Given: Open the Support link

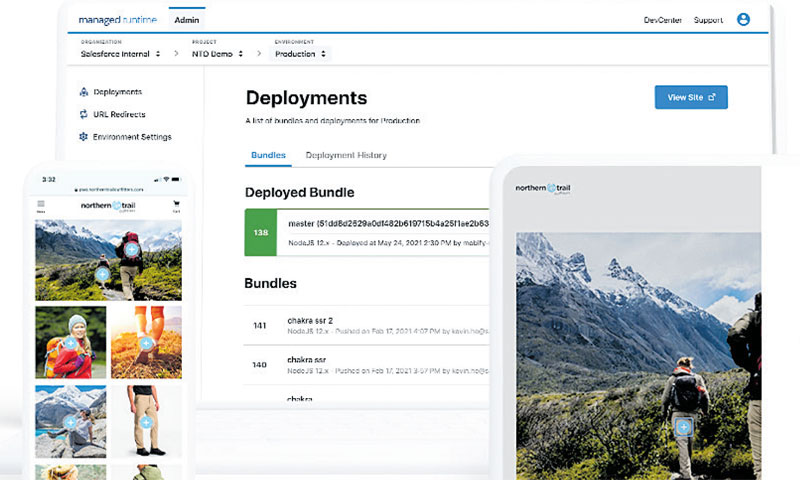Looking at the screenshot, I should (x=708, y=20).
